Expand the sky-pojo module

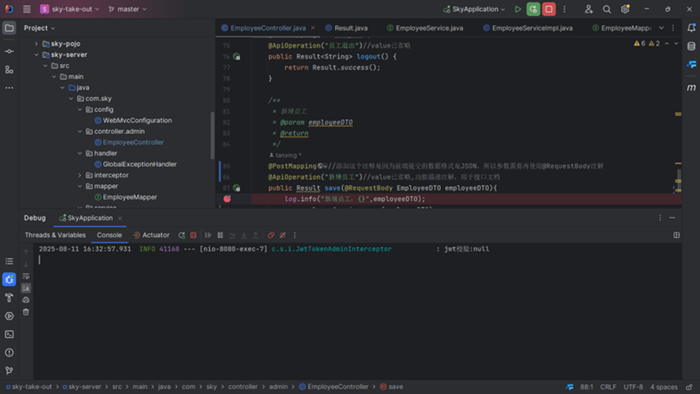tap(36, 44)
